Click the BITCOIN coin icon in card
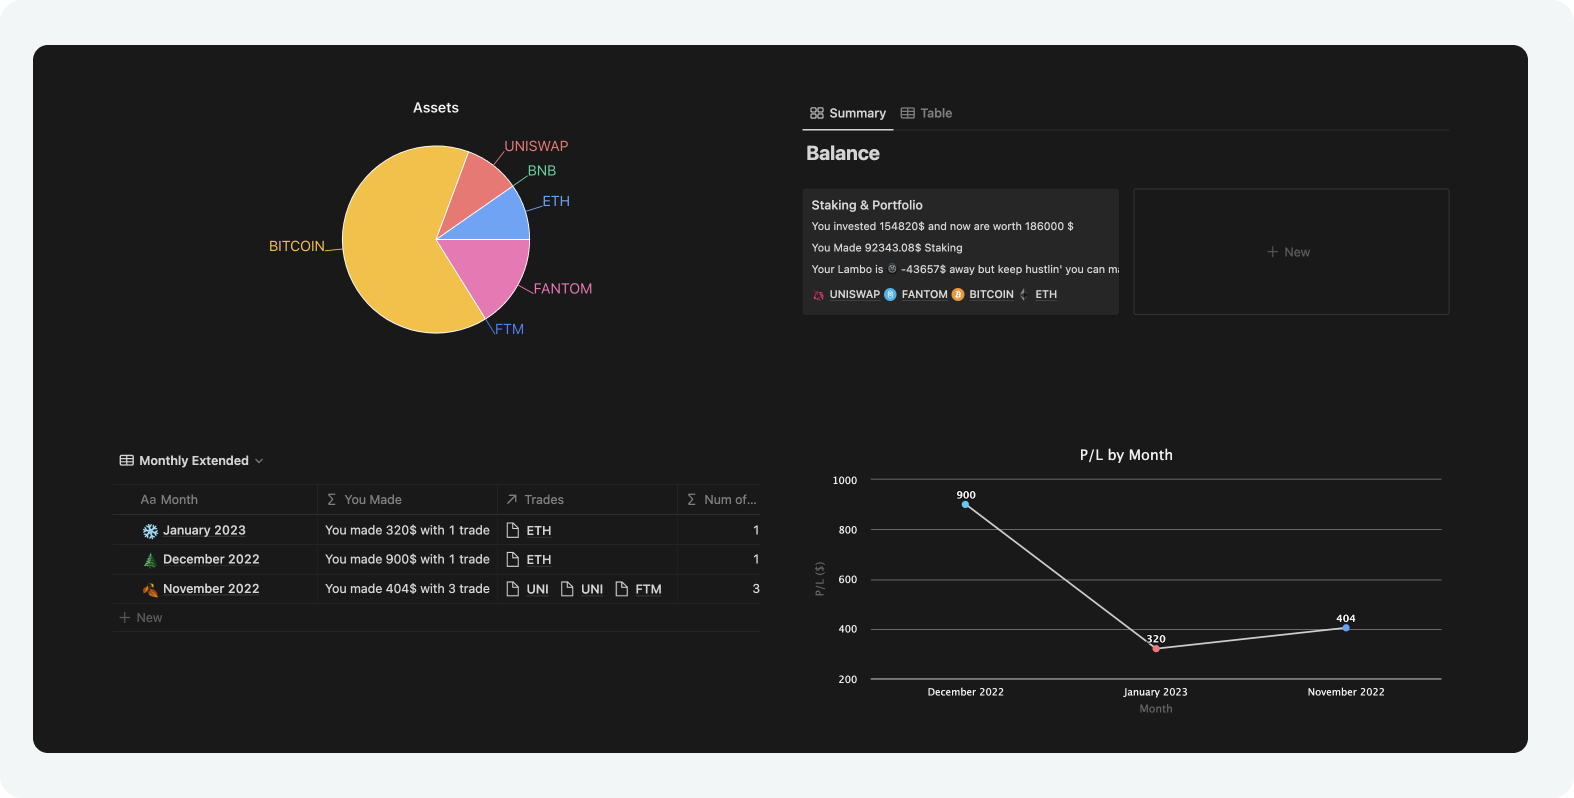The image size is (1574, 798). point(958,294)
